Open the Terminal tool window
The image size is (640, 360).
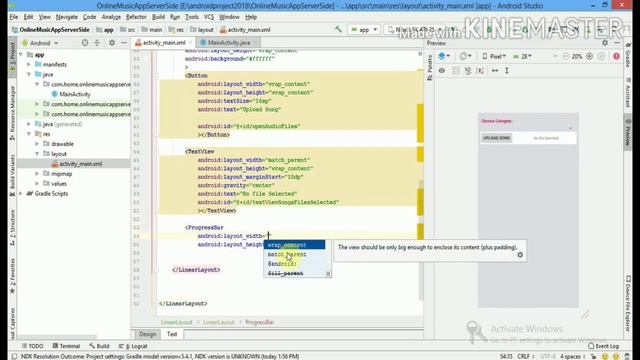[66, 346]
